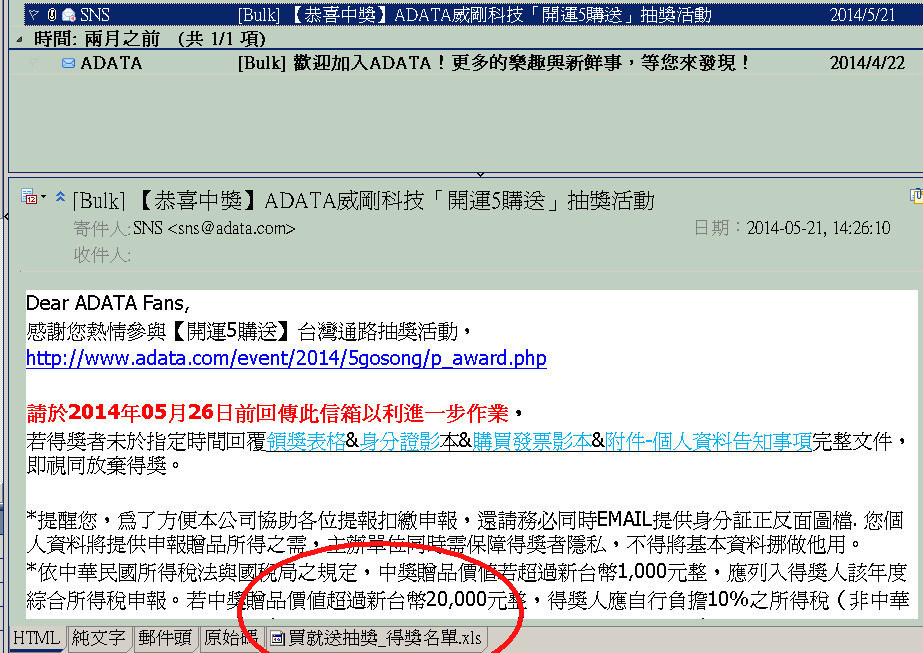This screenshot has height=653, width=923.
Task: Open the 原始碼 tab
Action: click(x=231, y=638)
